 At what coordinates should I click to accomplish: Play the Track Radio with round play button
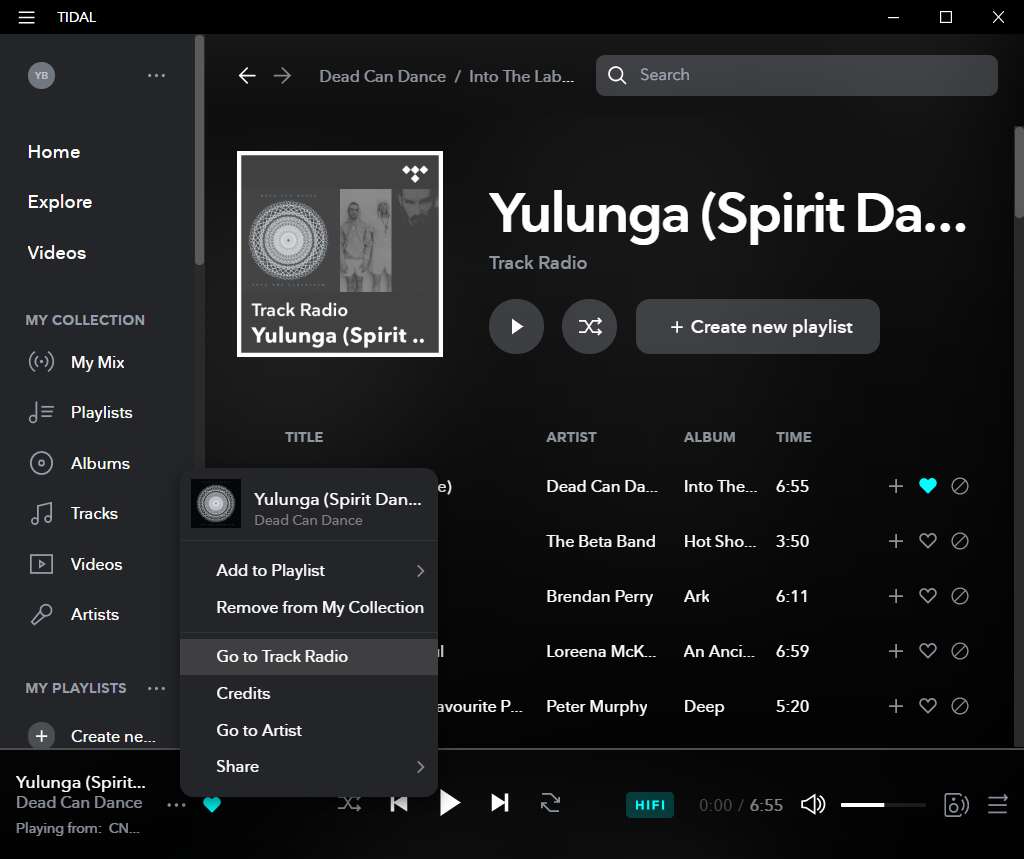click(x=516, y=326)
